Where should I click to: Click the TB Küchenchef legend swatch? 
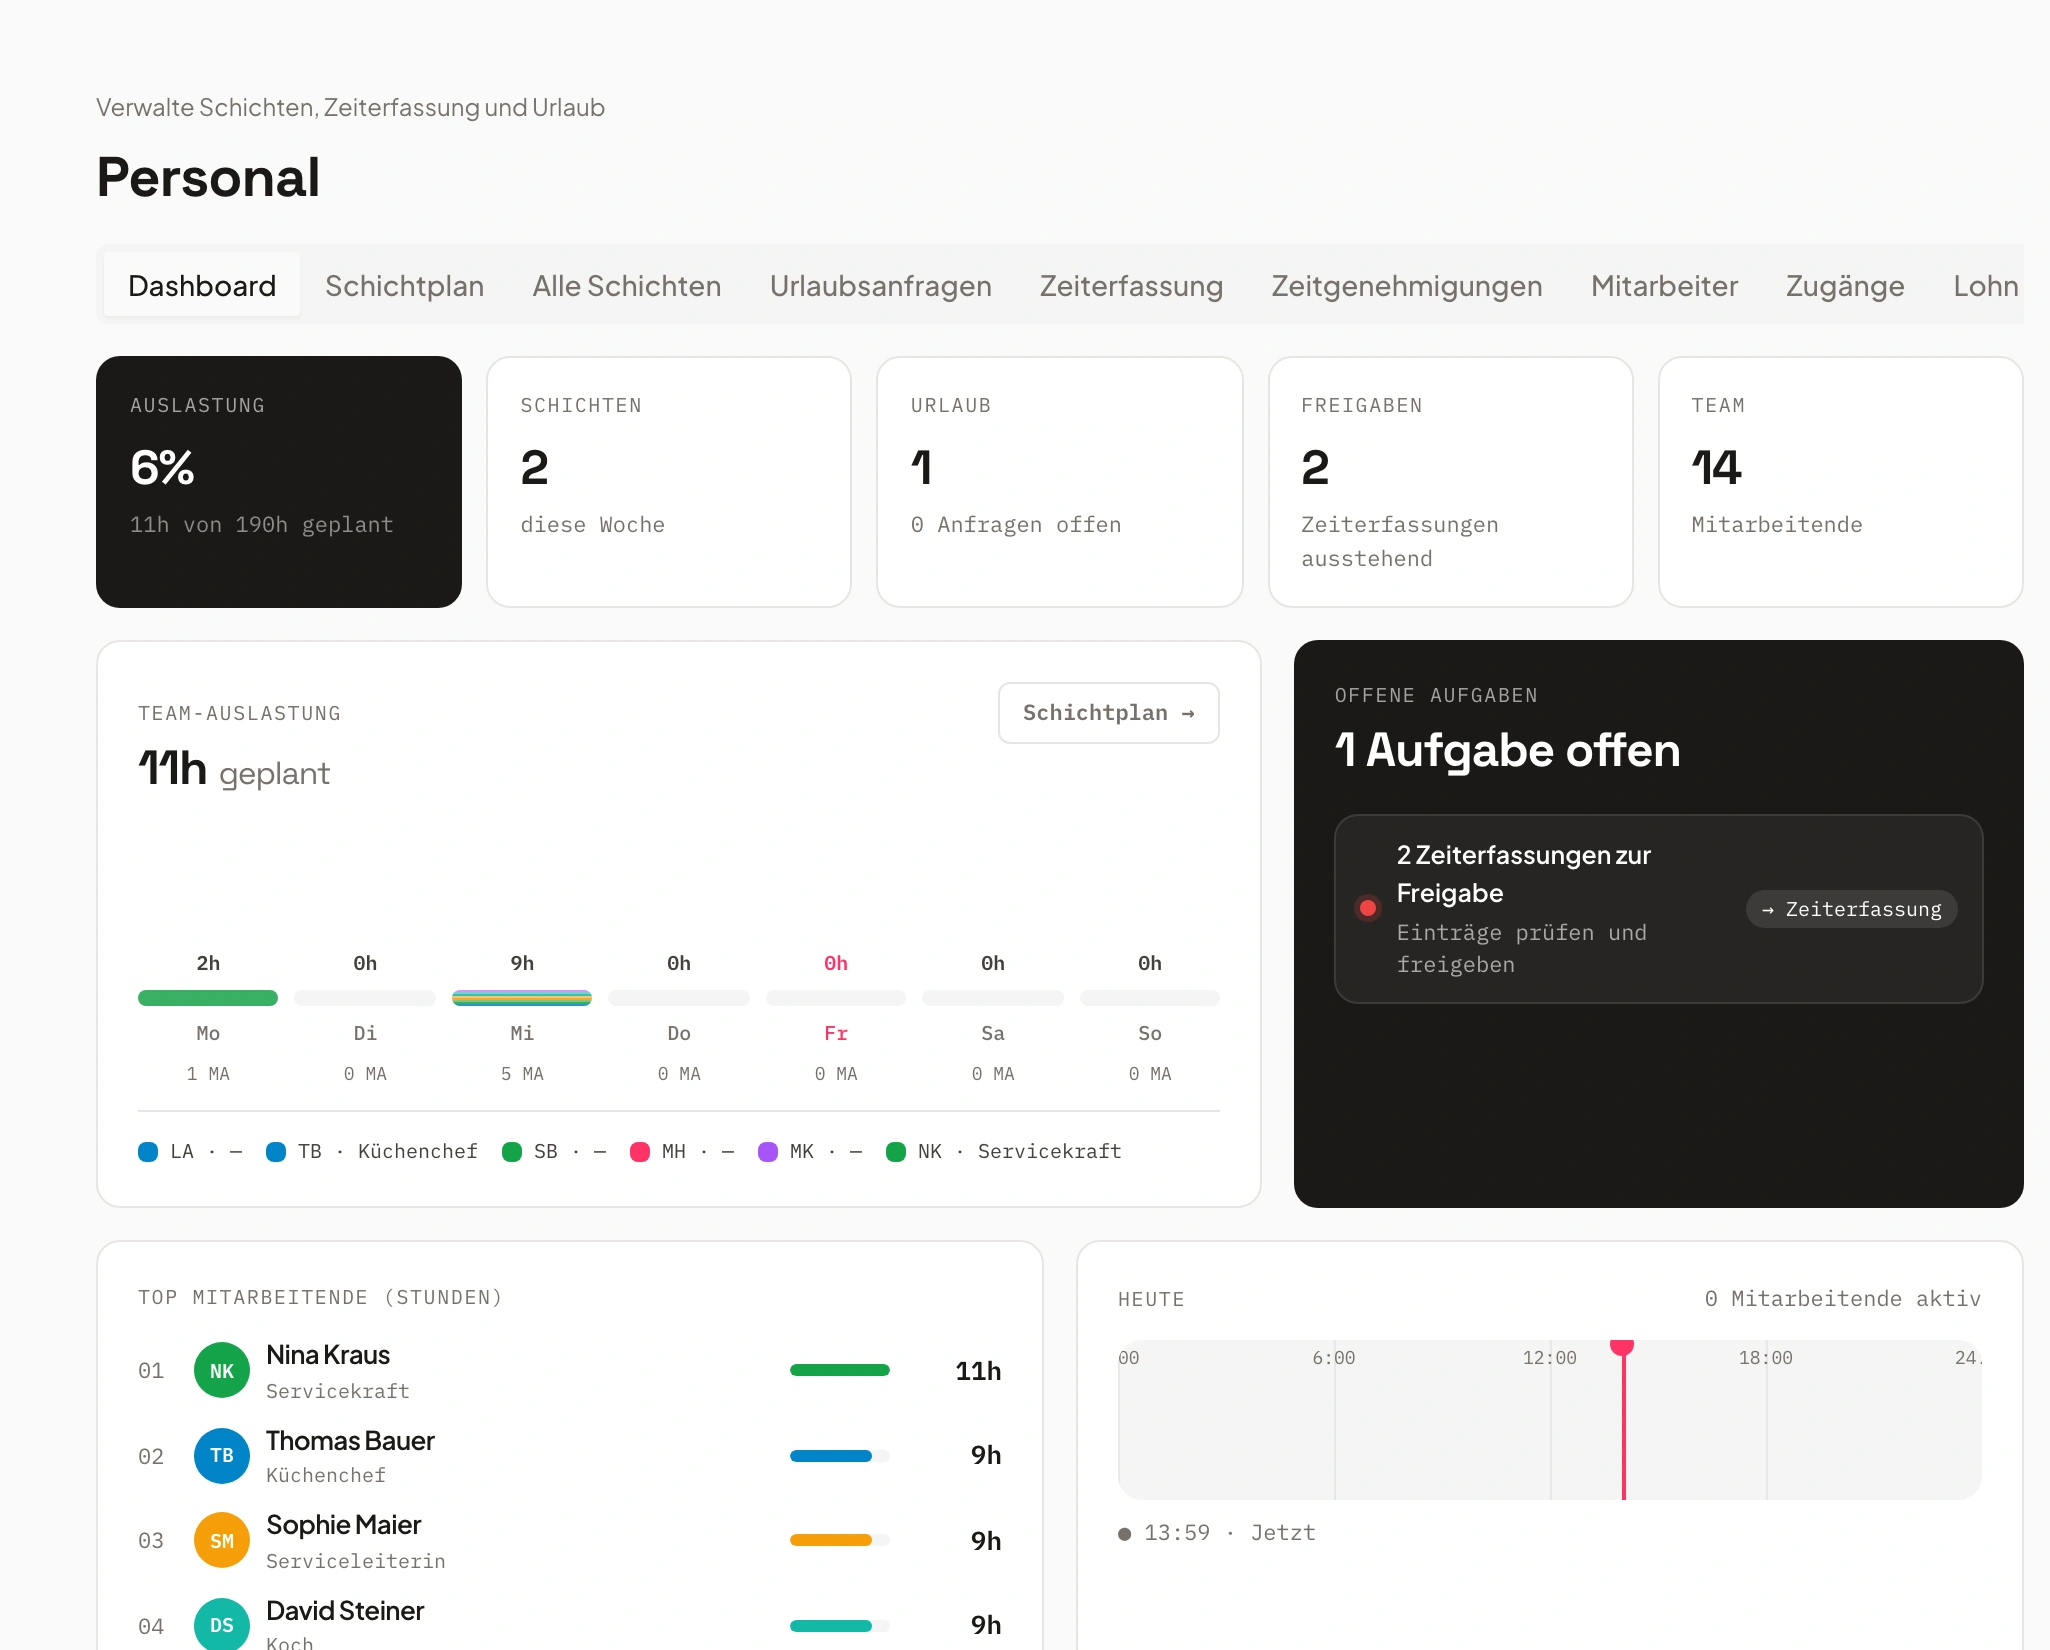tap(276, 1152)
